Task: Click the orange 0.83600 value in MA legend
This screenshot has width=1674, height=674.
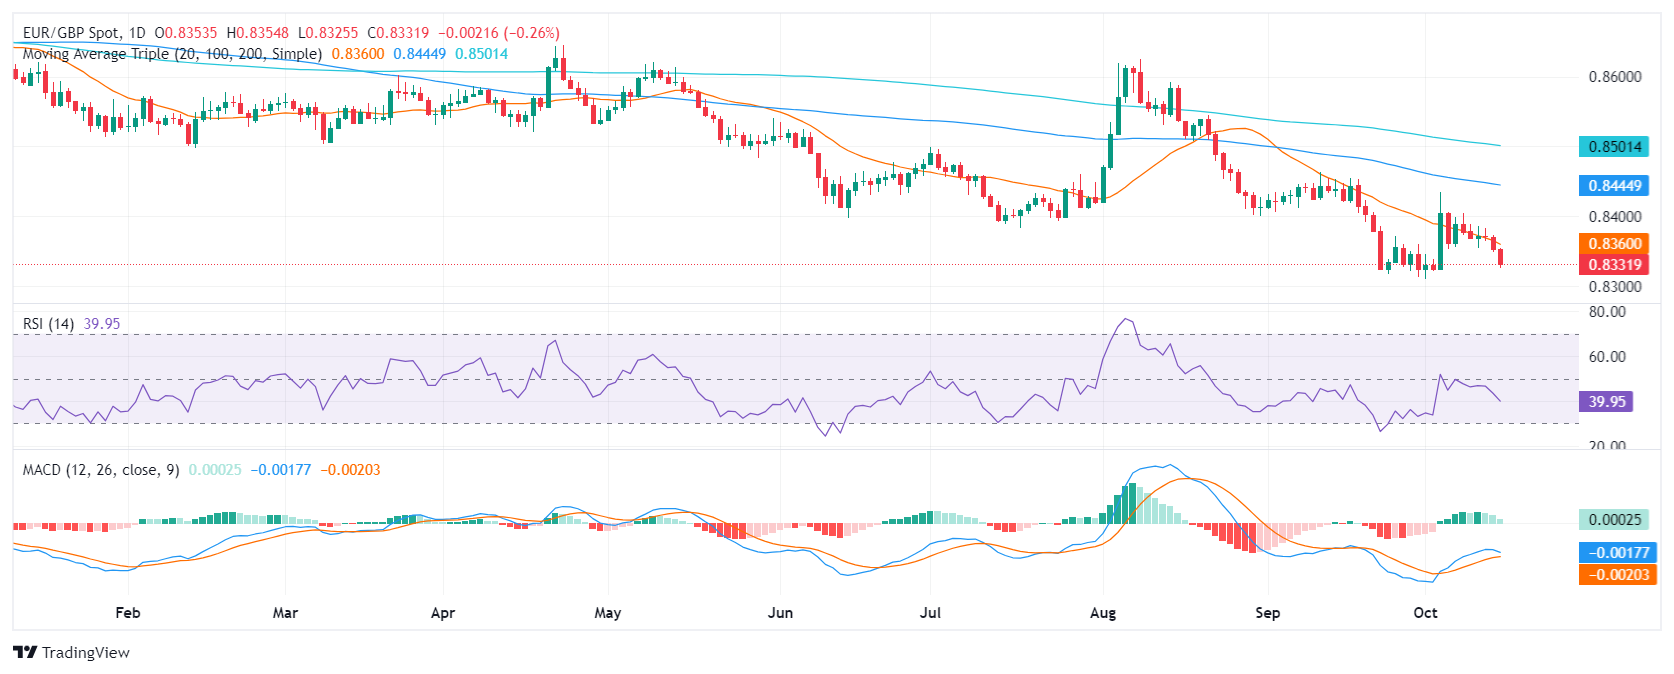Action: 358,54
